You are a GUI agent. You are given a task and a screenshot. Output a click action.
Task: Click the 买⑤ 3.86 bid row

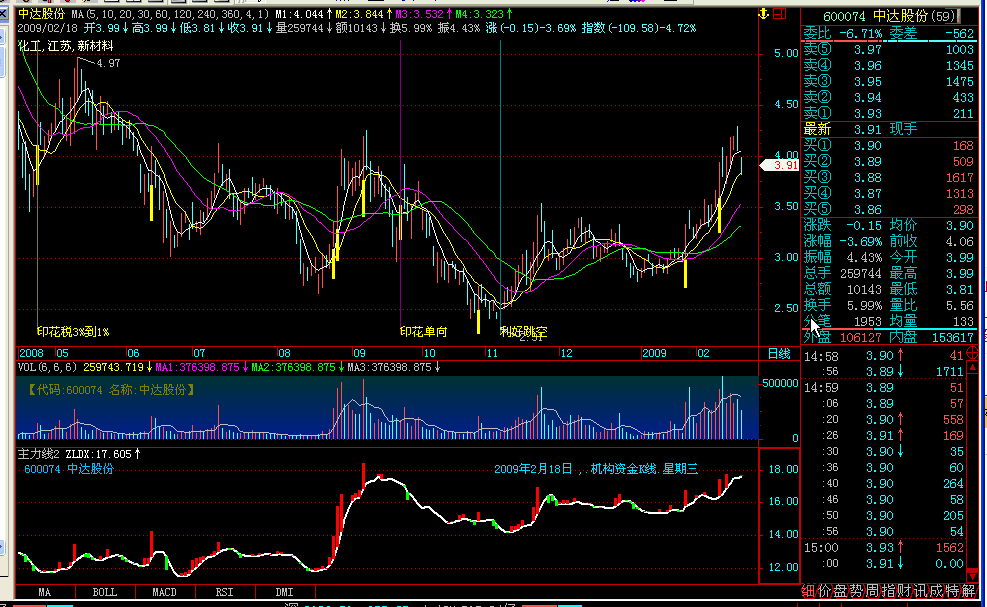pyautogui.click(x=889, y=209)
